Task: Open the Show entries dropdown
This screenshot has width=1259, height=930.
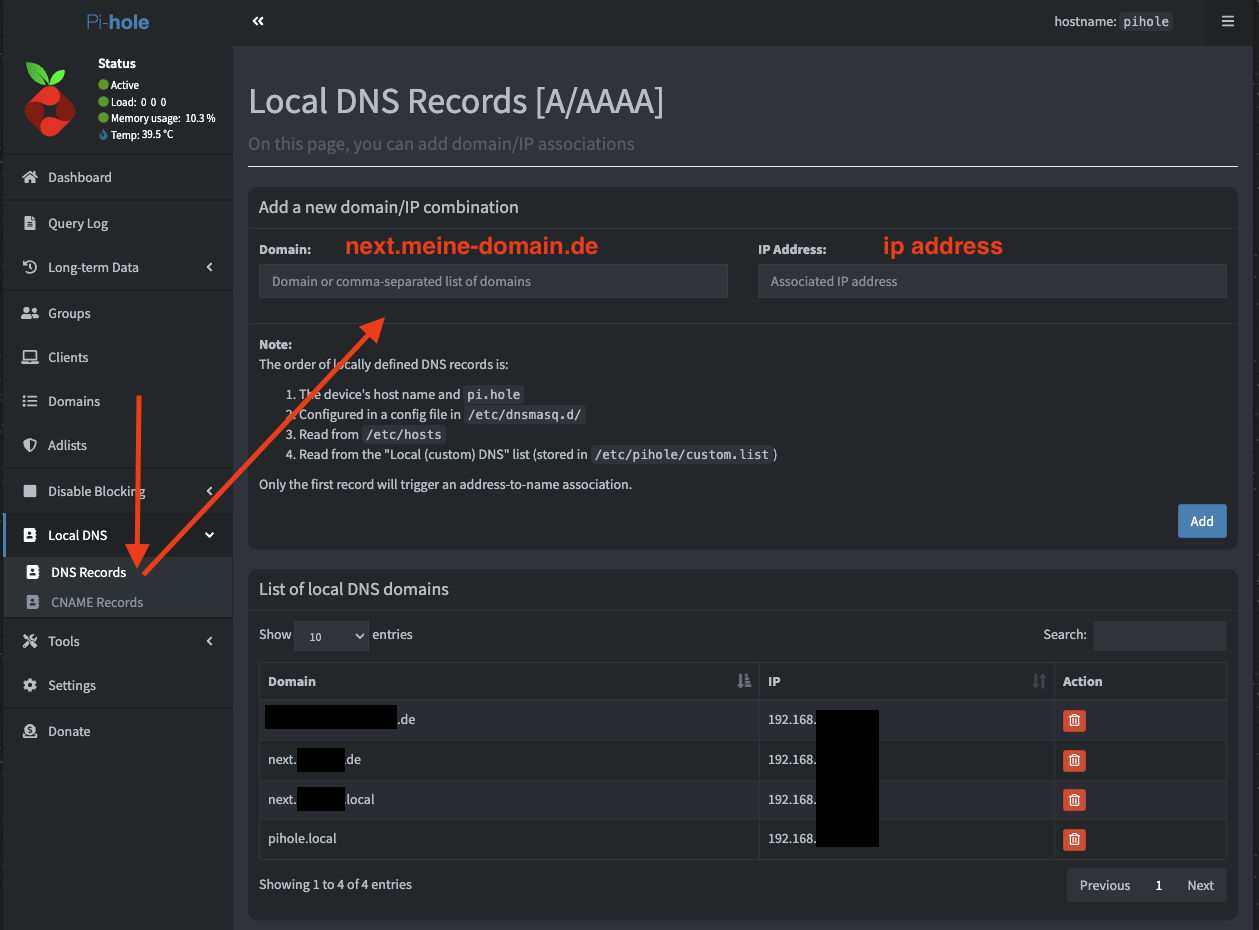Action: tap(330, 635)
